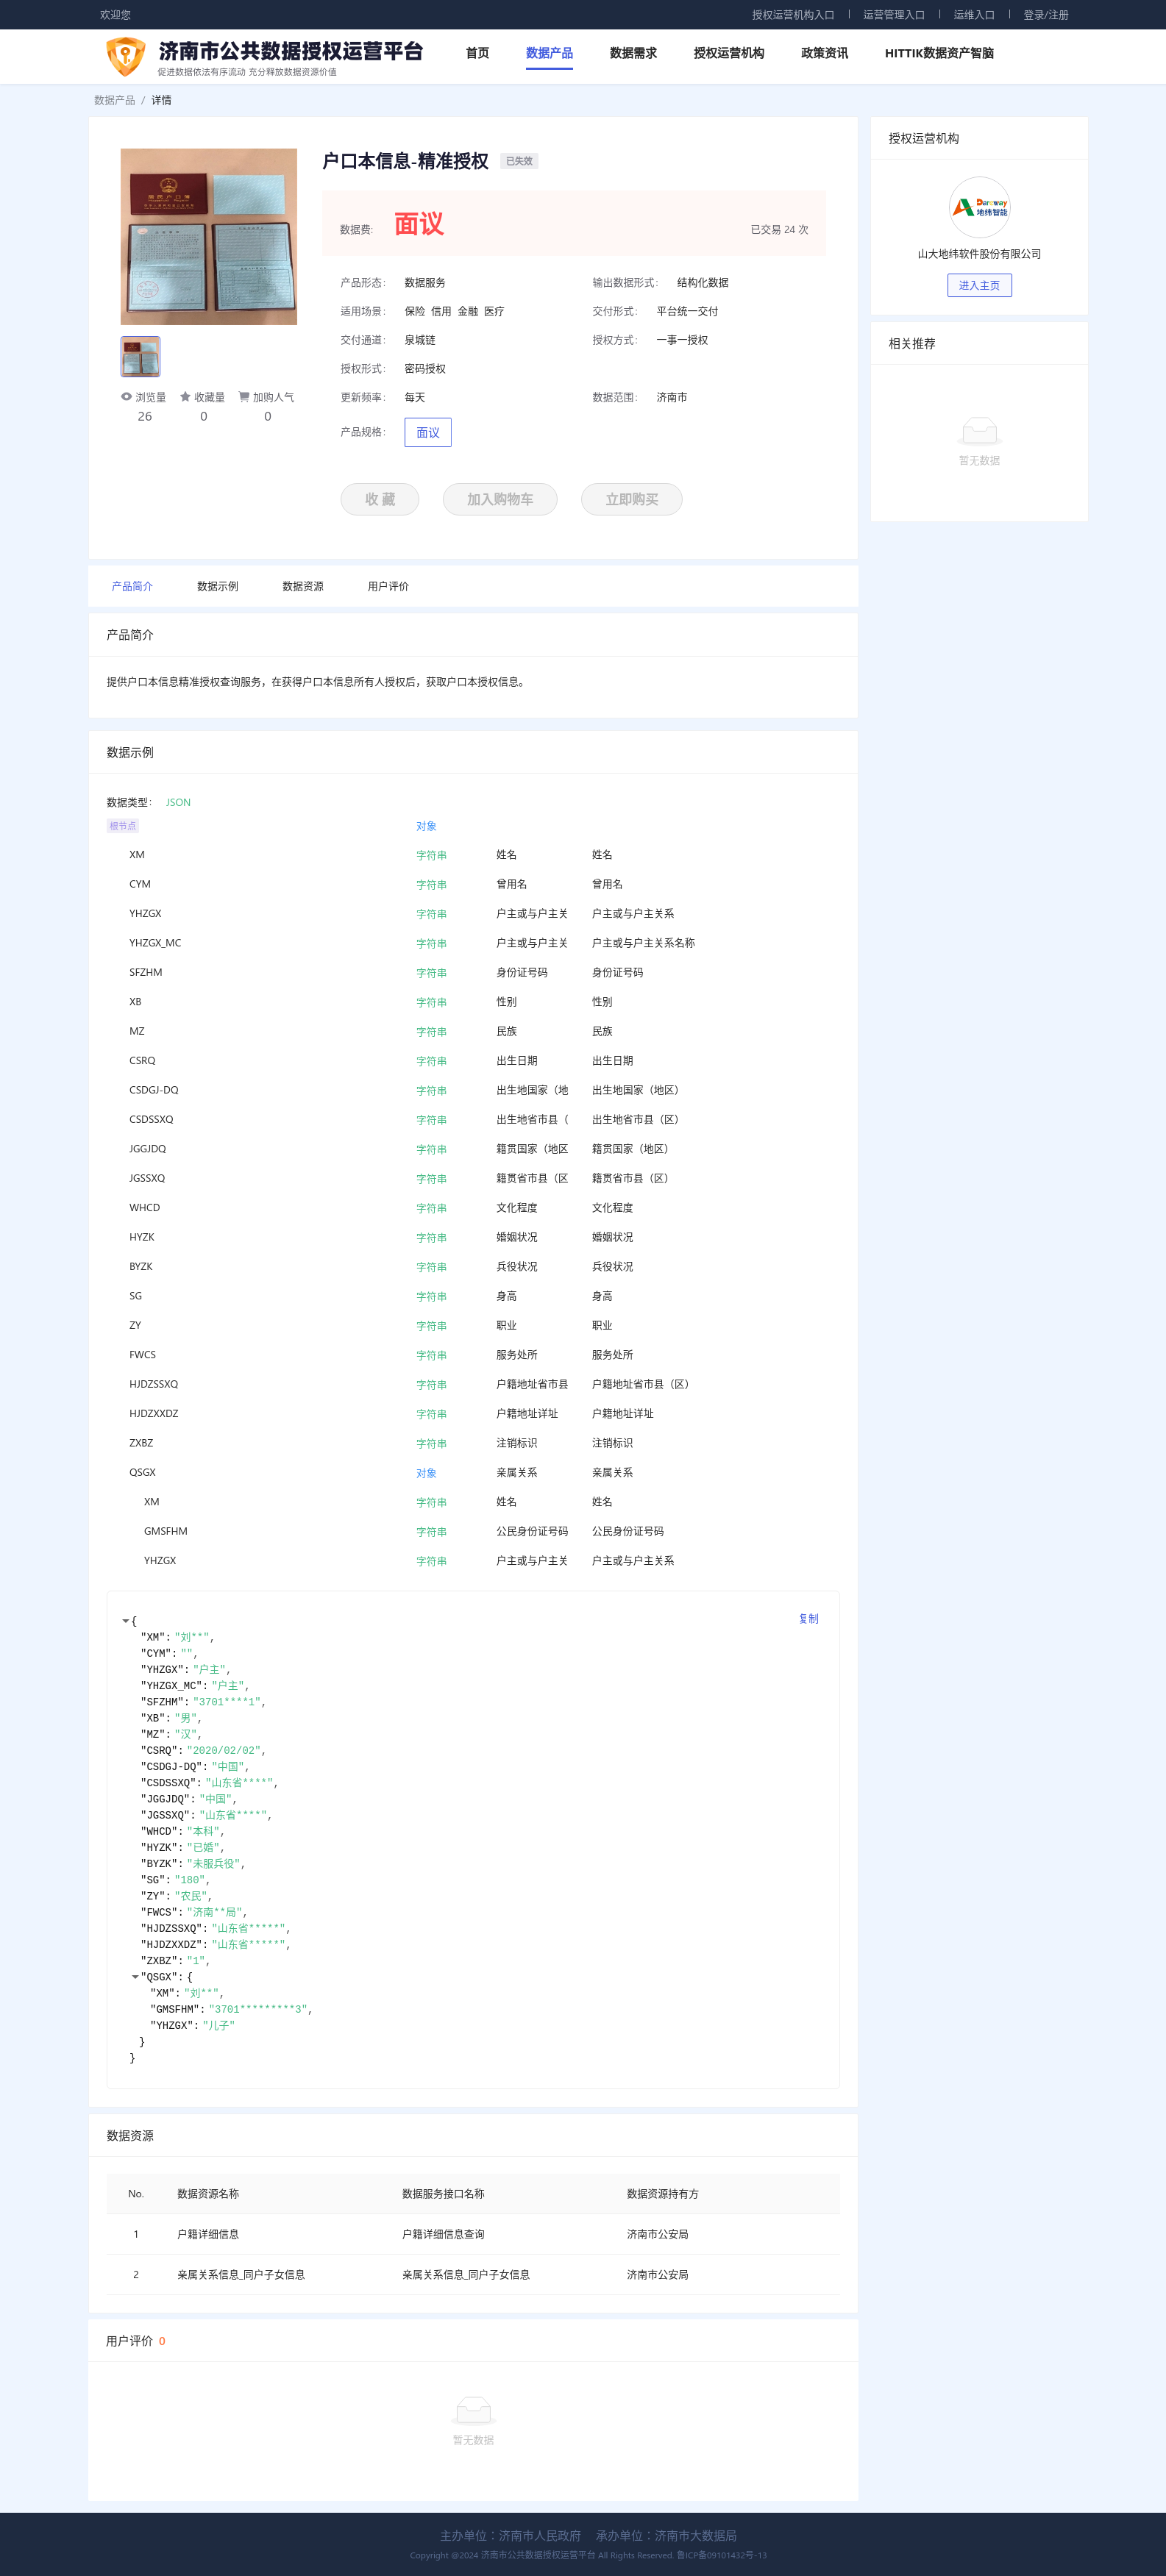1166x2576 pixels.
Task: Click the empty-box icon under 相关推荐
Action: [x=979, y=431]
